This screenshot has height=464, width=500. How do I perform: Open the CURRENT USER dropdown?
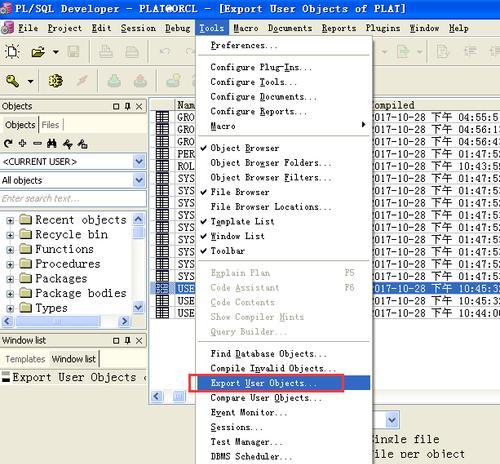tap(139, 162)
